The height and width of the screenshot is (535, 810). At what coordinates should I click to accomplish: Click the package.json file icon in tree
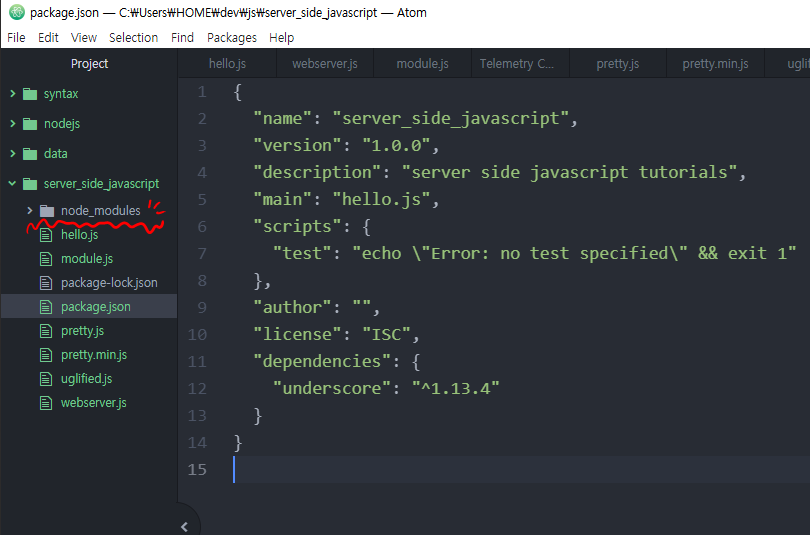pos(46,307)
